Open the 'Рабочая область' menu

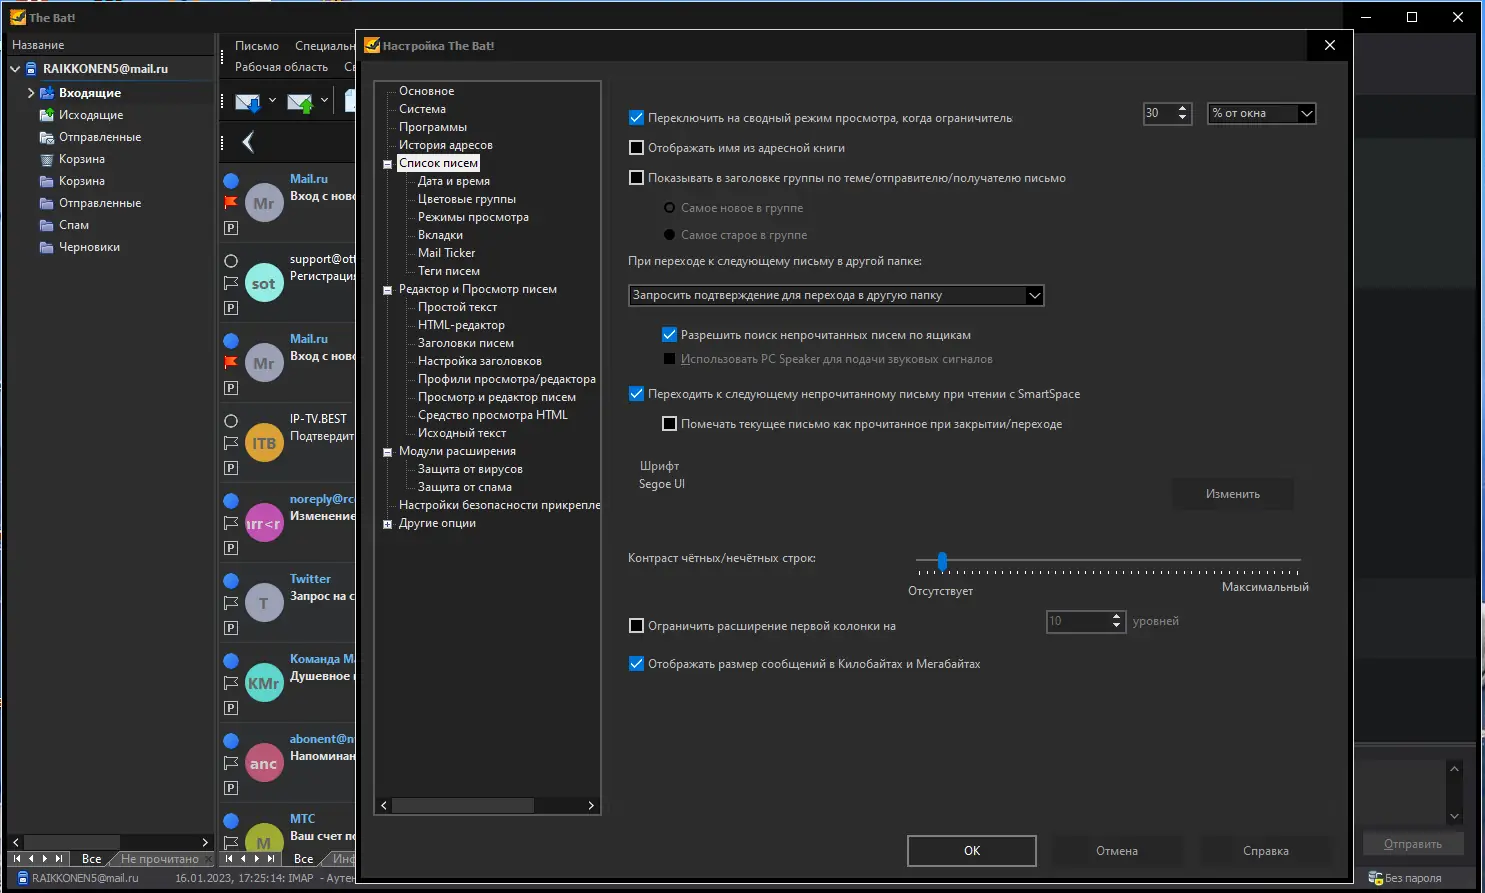click(x=281, y=67)
